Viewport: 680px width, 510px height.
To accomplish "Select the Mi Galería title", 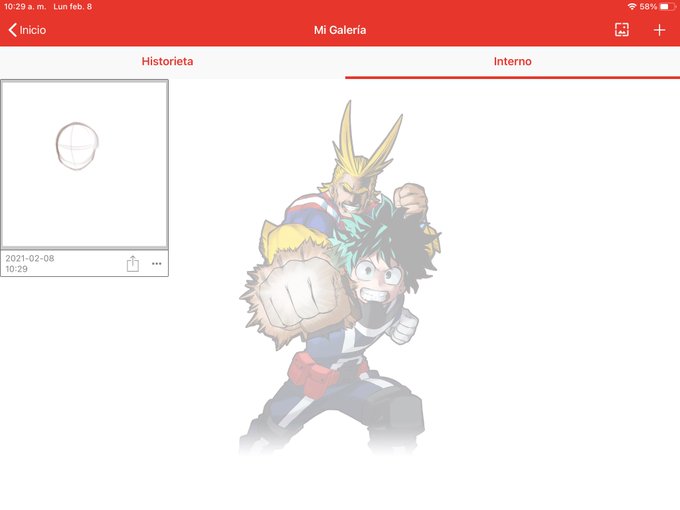I will [340, 30].
